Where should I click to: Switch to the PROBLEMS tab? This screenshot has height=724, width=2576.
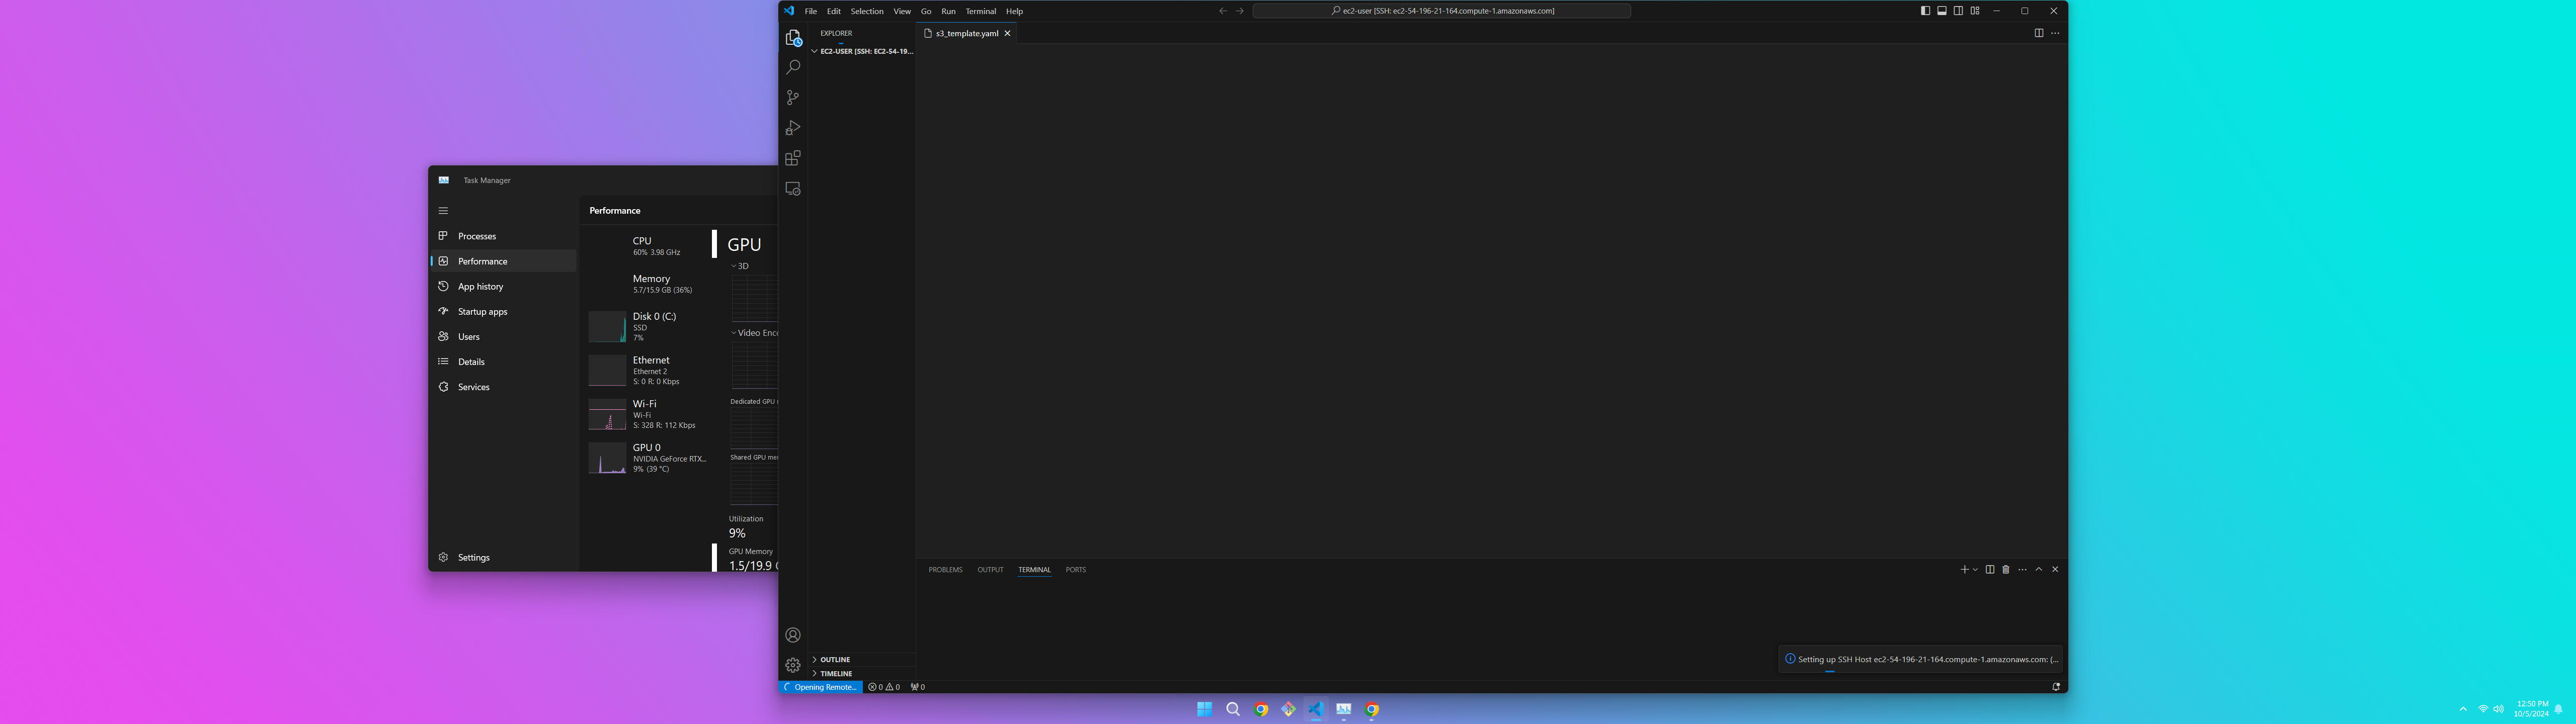pyautogui.click(x=945, y=570)
